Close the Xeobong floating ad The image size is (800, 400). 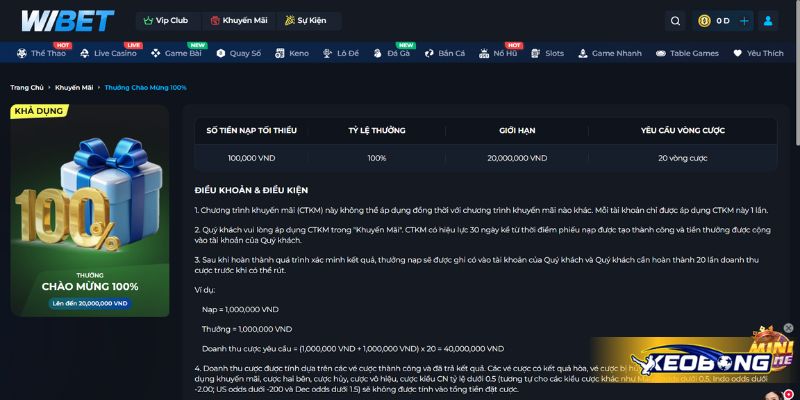click(x=788, y=328)
